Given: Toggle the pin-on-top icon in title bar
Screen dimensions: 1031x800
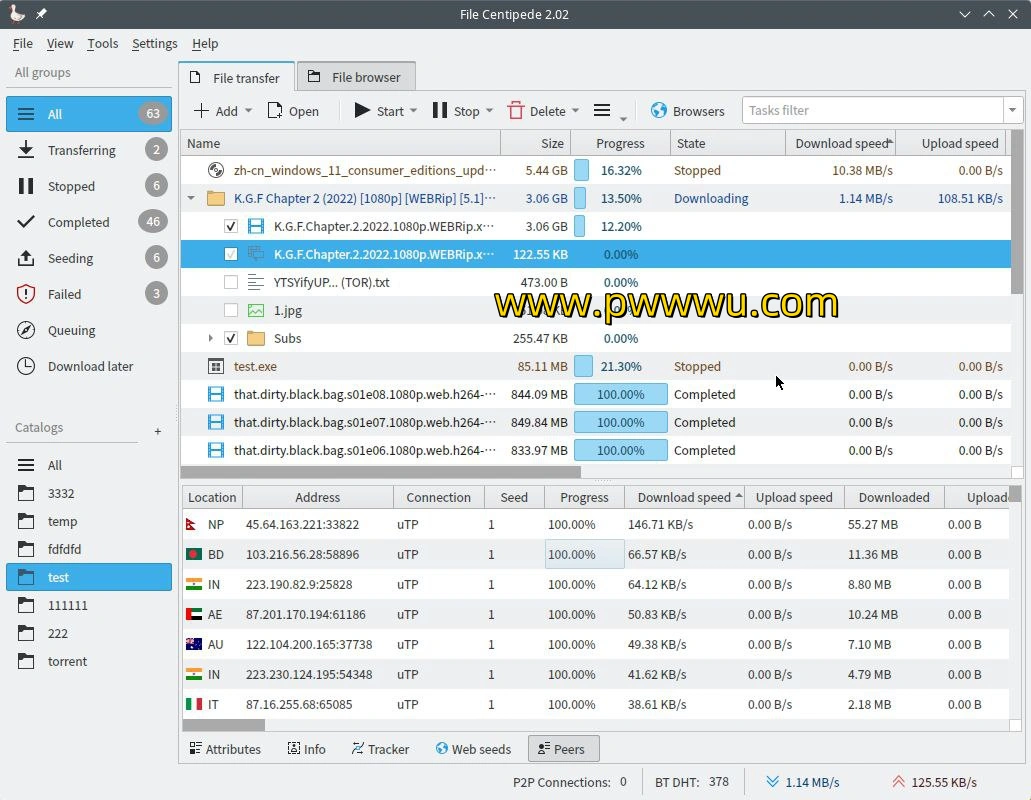Looking at the screenshot, I should 41,14.
